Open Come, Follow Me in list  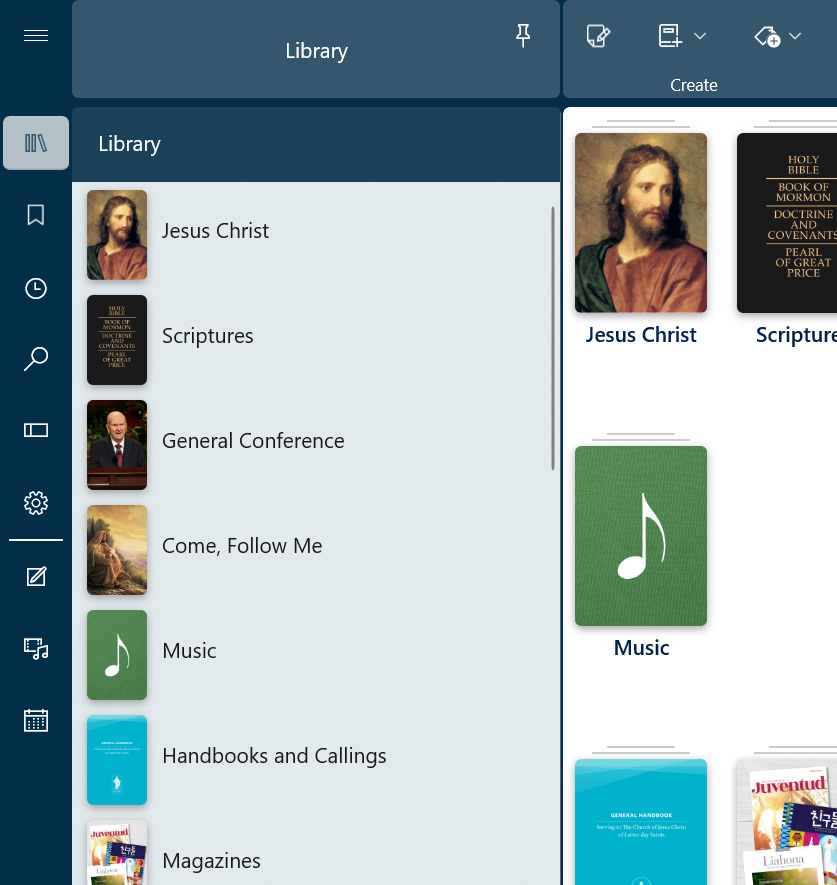315,549
